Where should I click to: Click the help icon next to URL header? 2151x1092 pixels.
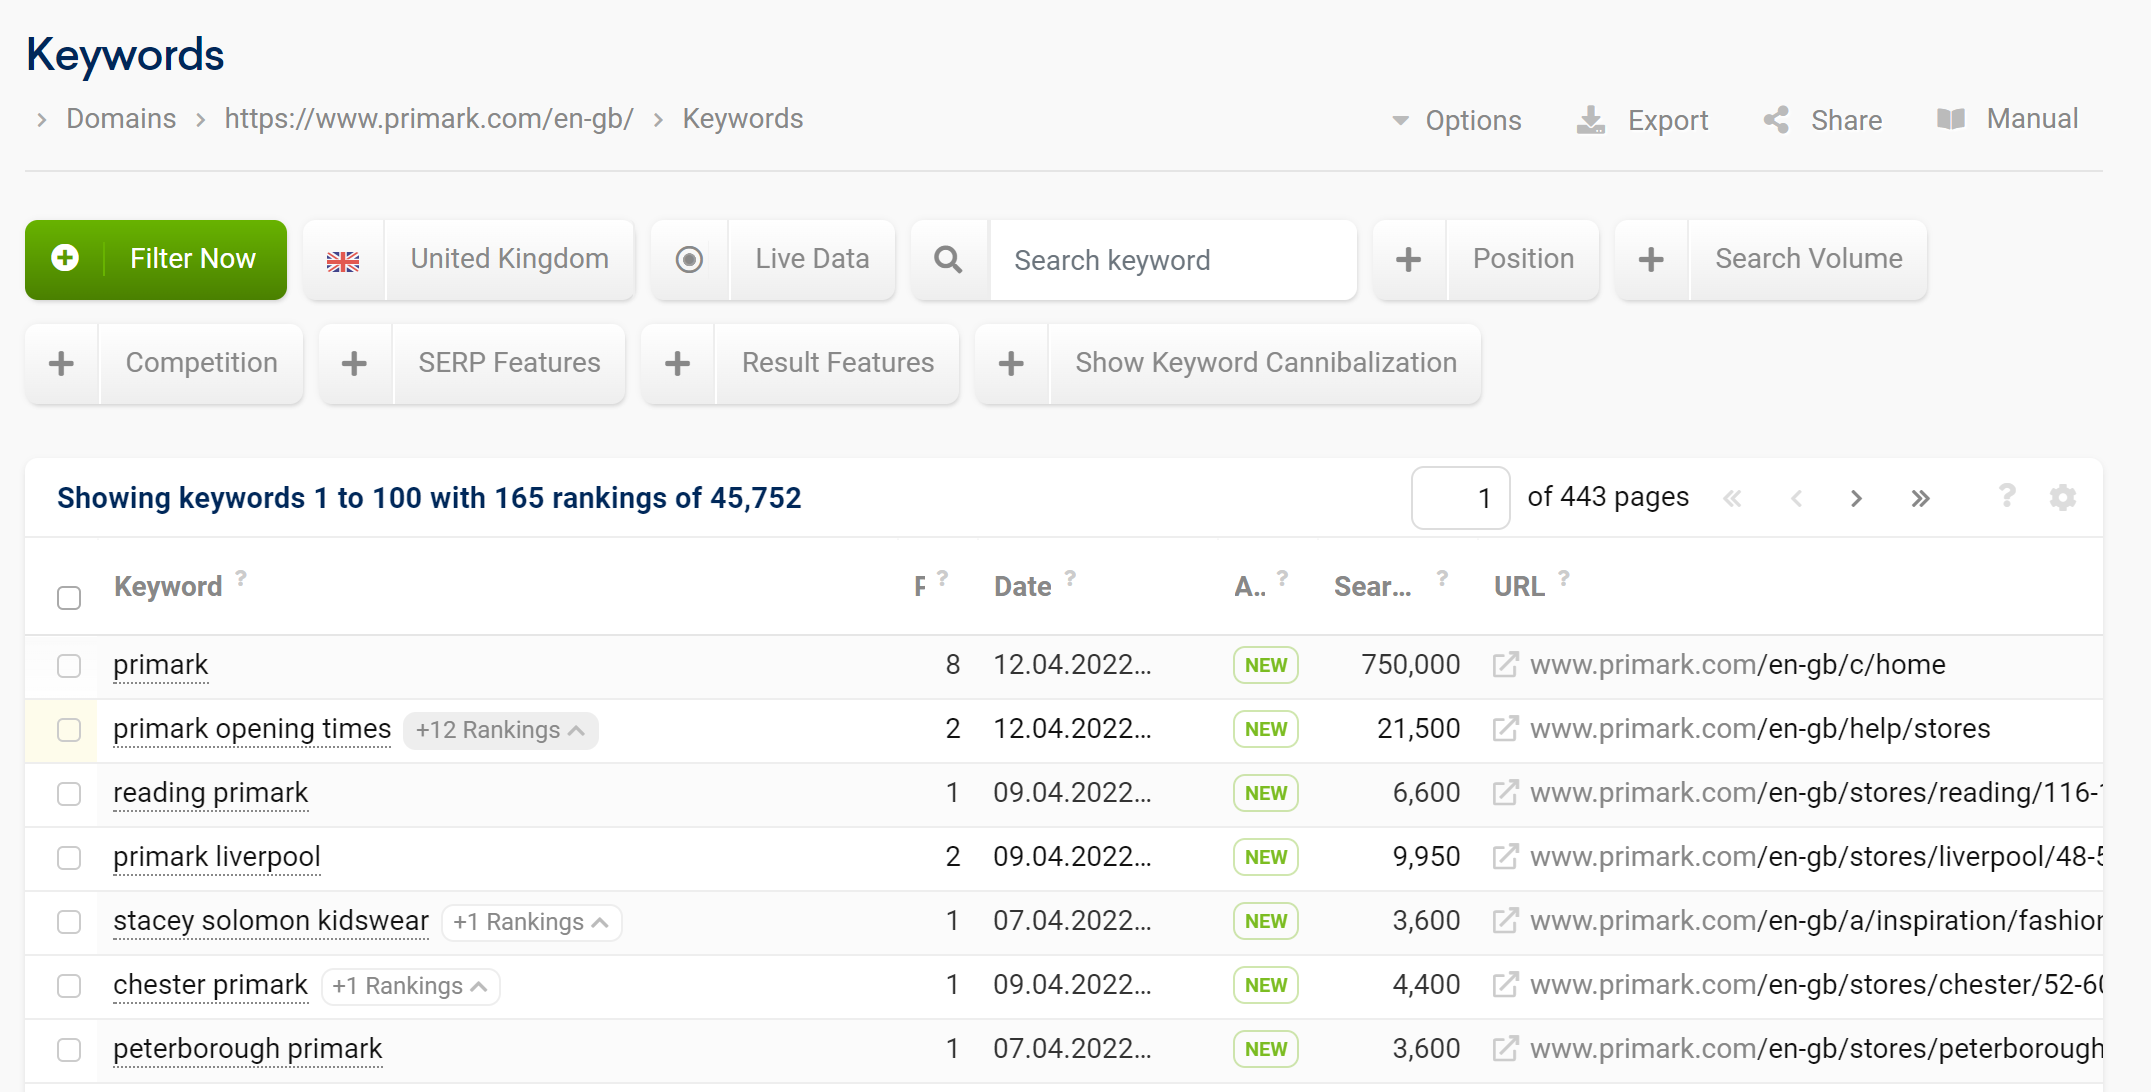[1564, 578]
